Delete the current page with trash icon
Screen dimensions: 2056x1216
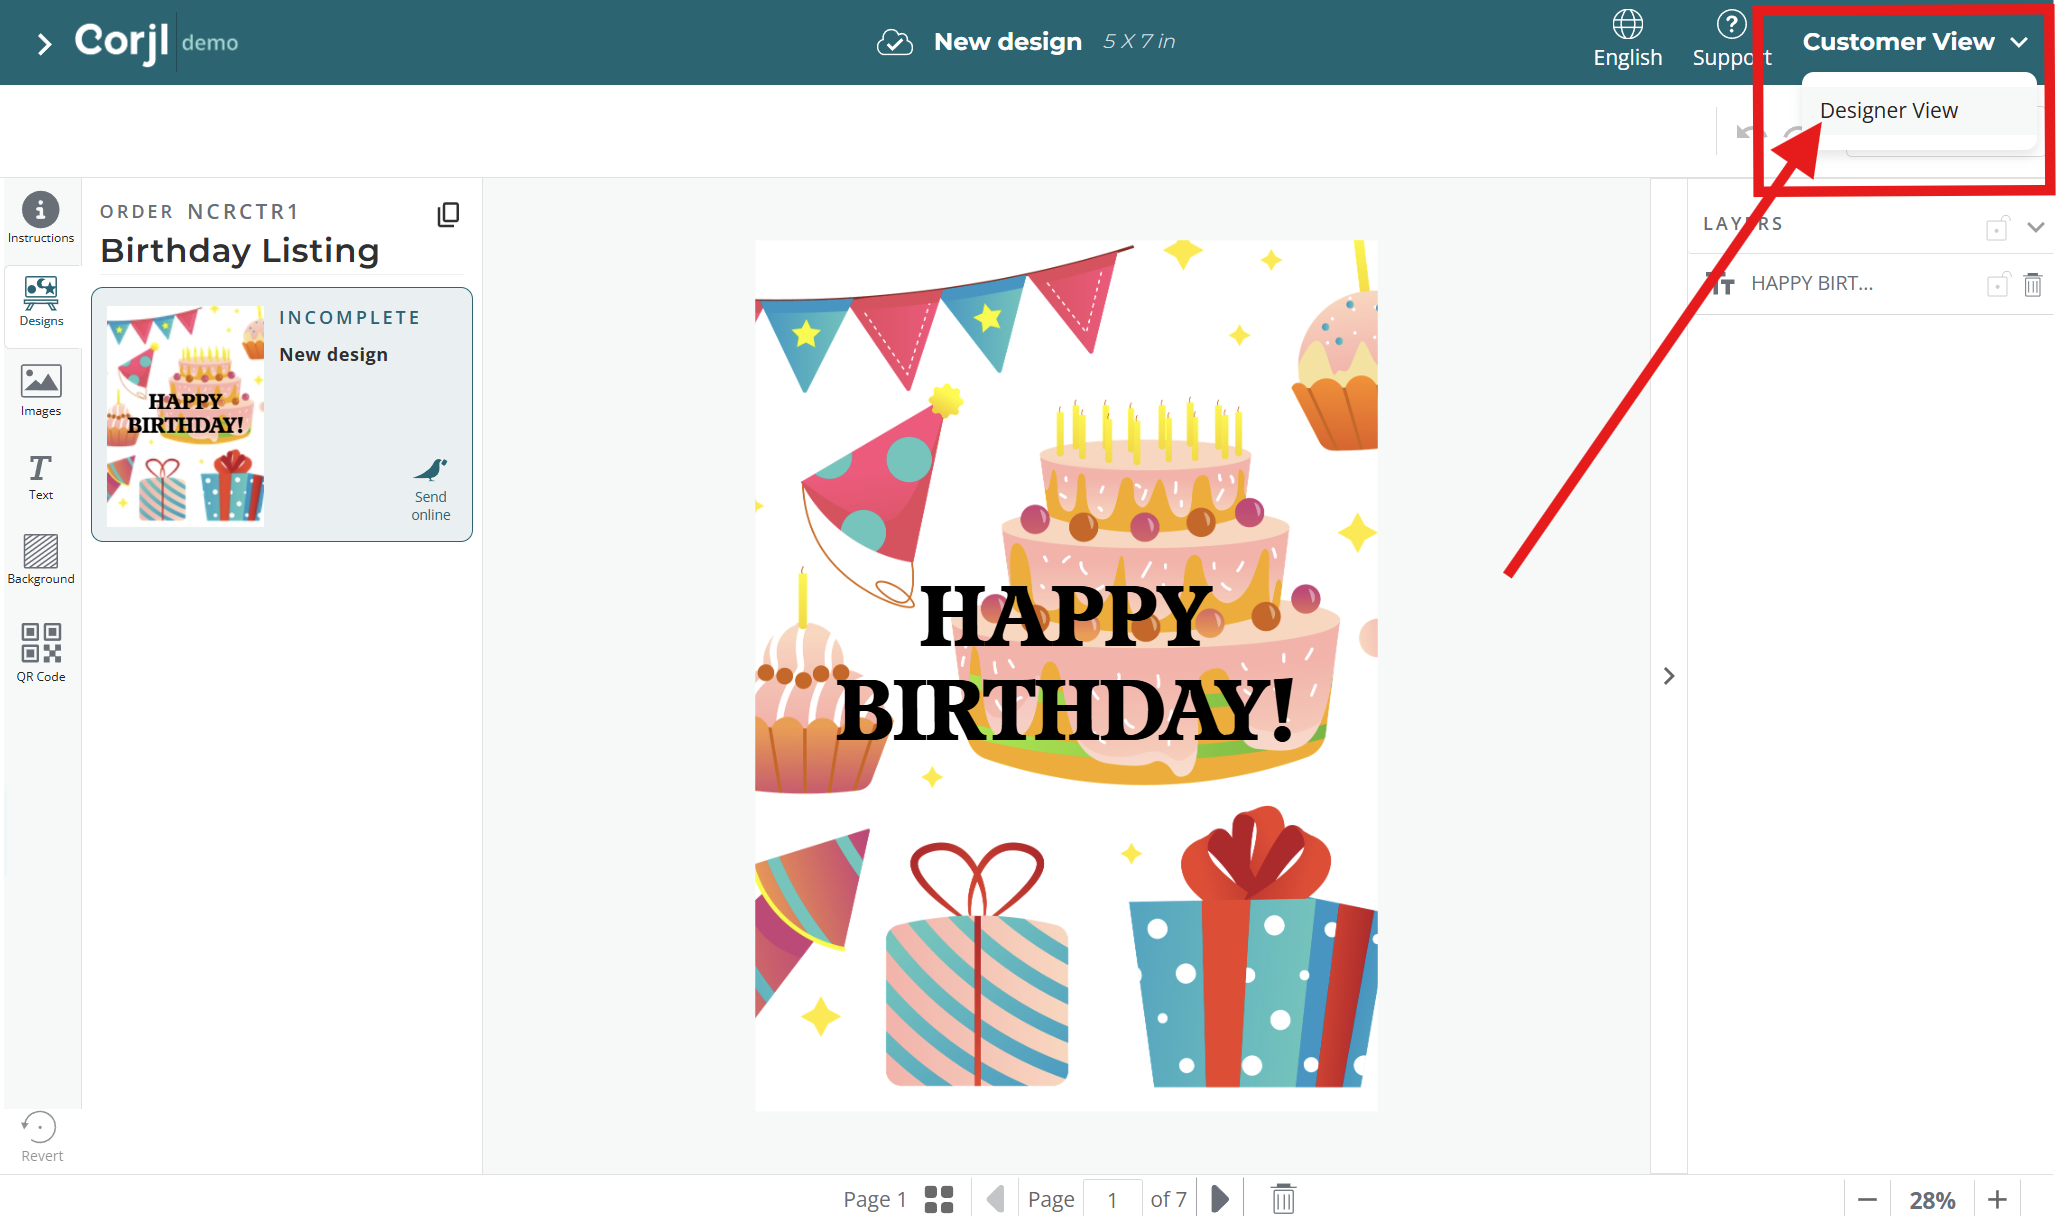tap(1283, 1198)
